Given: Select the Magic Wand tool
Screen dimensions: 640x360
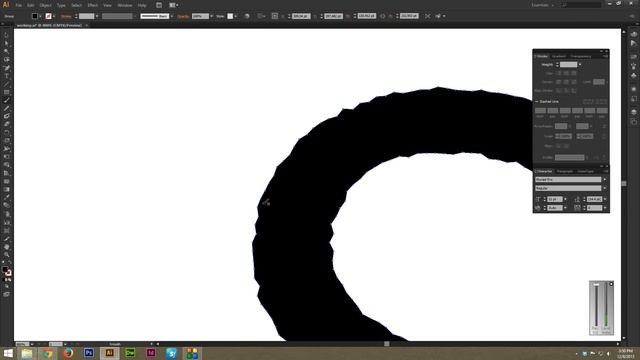Looking at the screenshot, I should pyautogui.click(x=7, y=51).
